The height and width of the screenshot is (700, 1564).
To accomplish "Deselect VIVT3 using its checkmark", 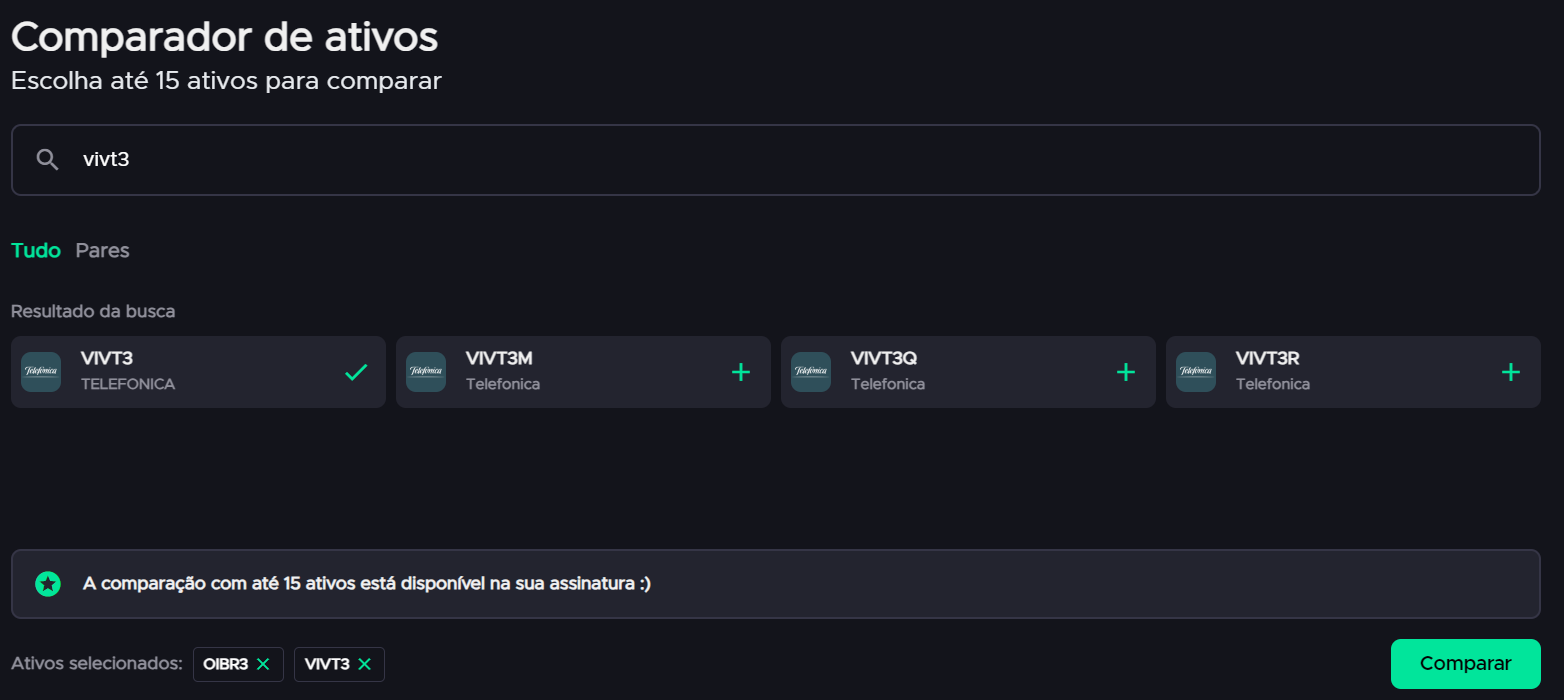I will pos(356,372).
